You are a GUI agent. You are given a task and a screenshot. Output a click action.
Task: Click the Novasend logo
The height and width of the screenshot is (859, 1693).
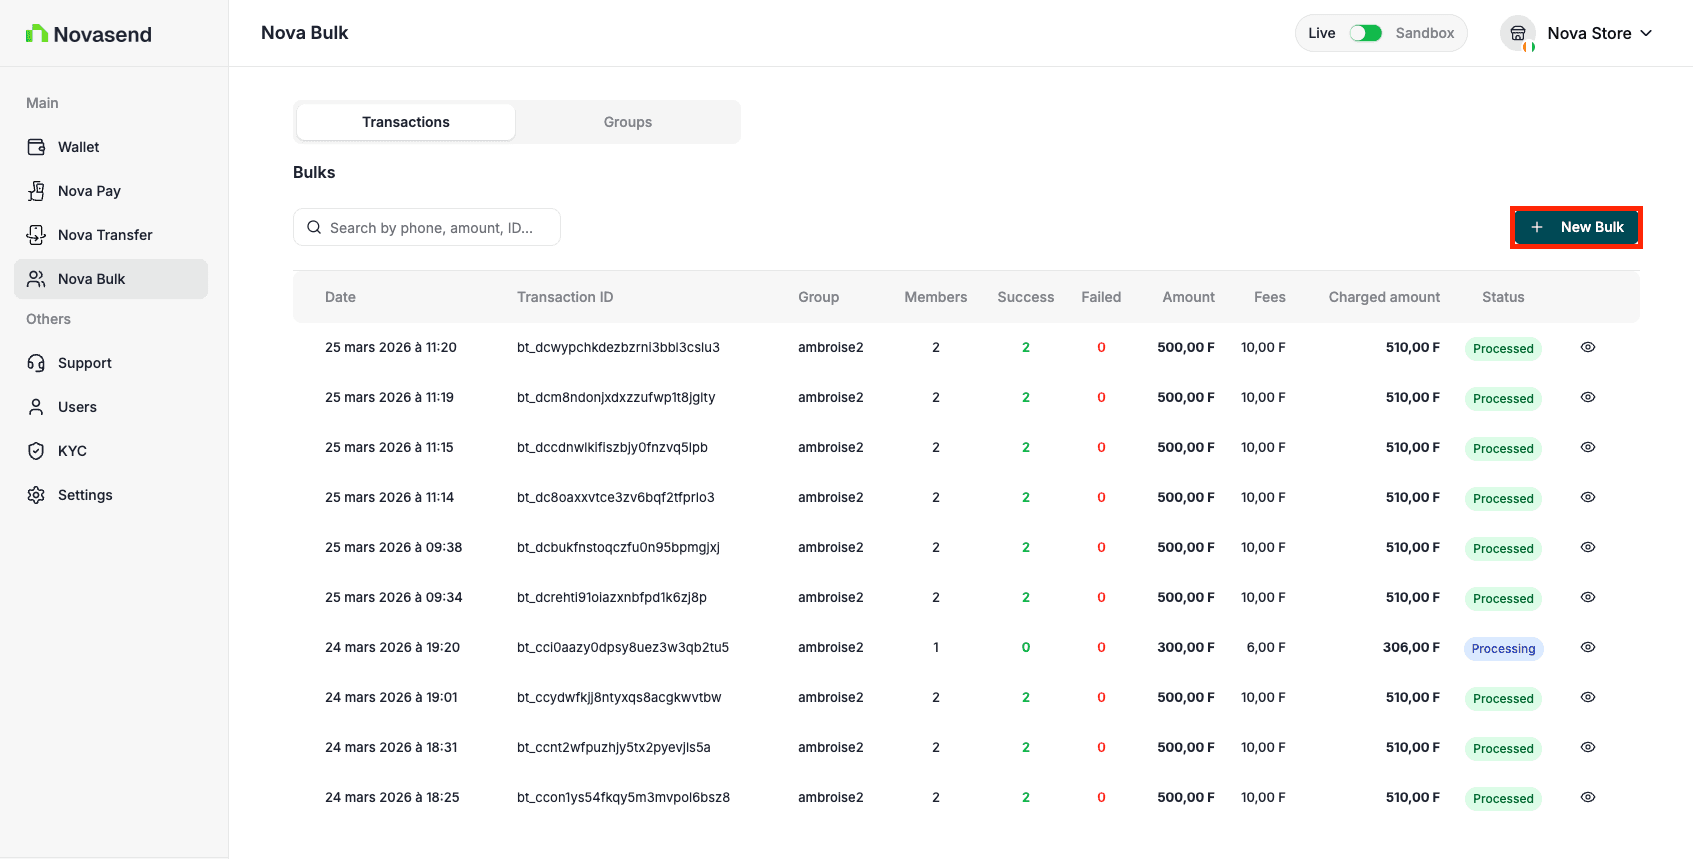(x=89, y=34)
